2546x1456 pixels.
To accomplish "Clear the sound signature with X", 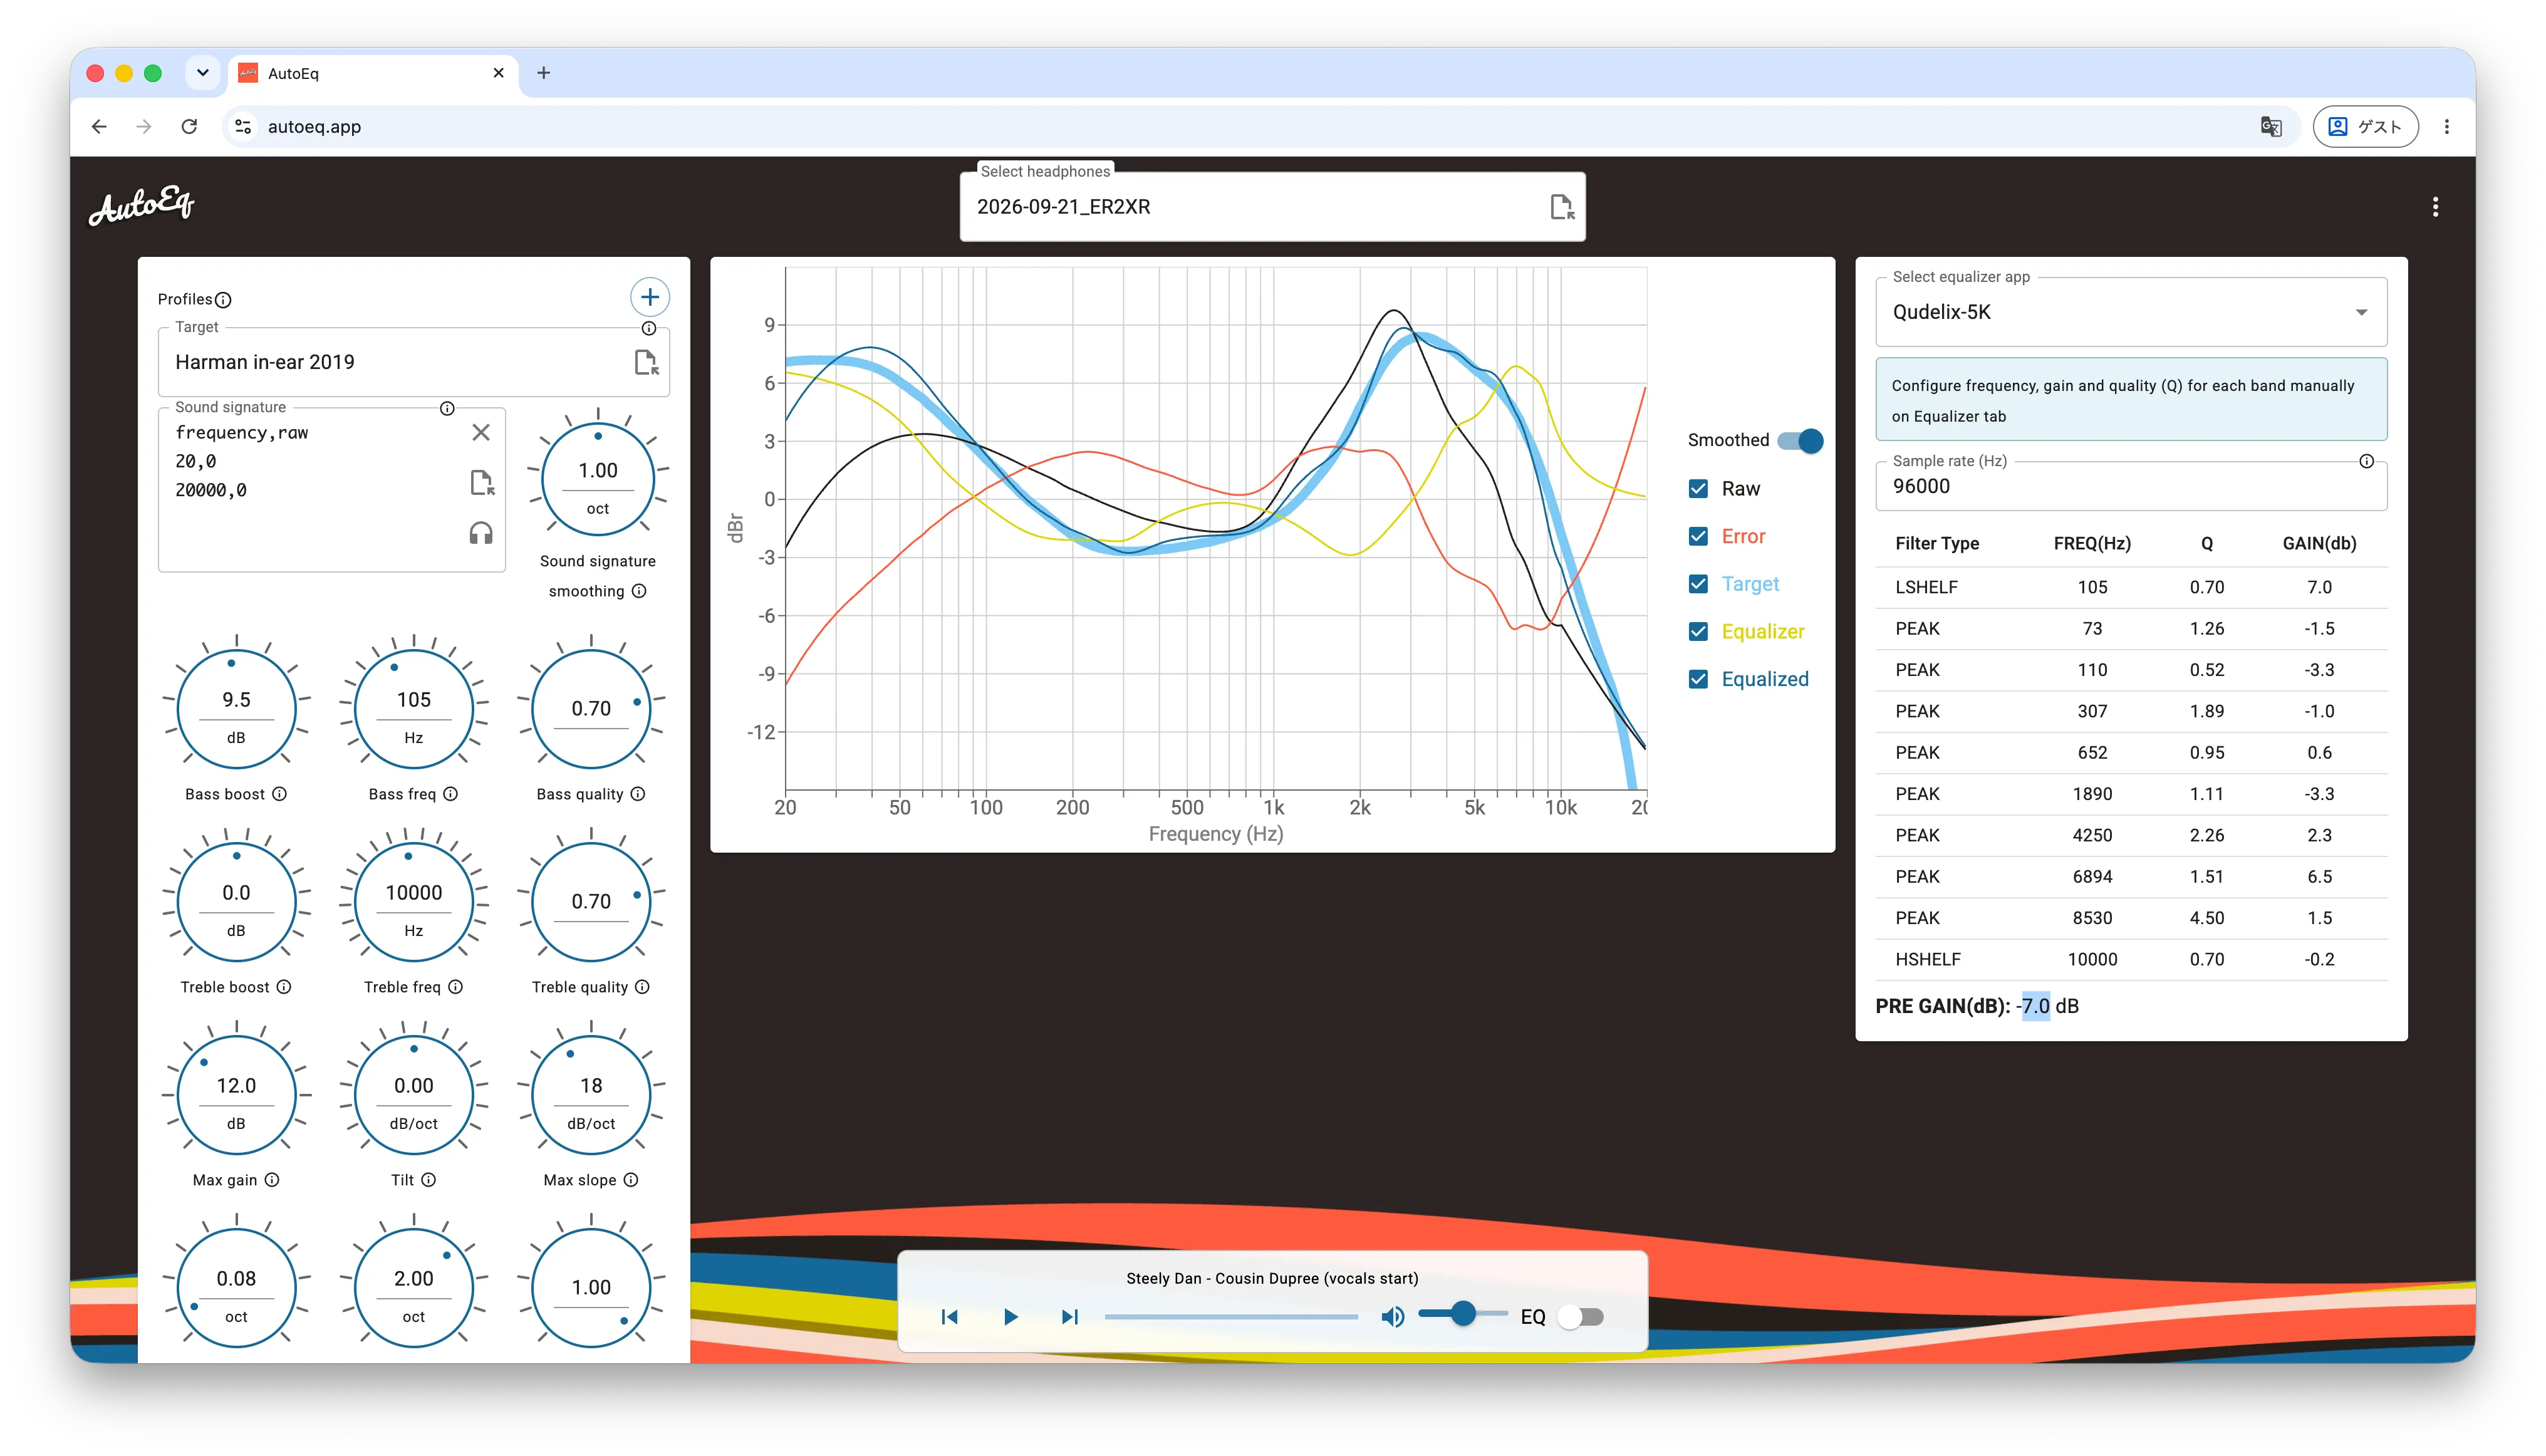I will click(x=481, y=432).
